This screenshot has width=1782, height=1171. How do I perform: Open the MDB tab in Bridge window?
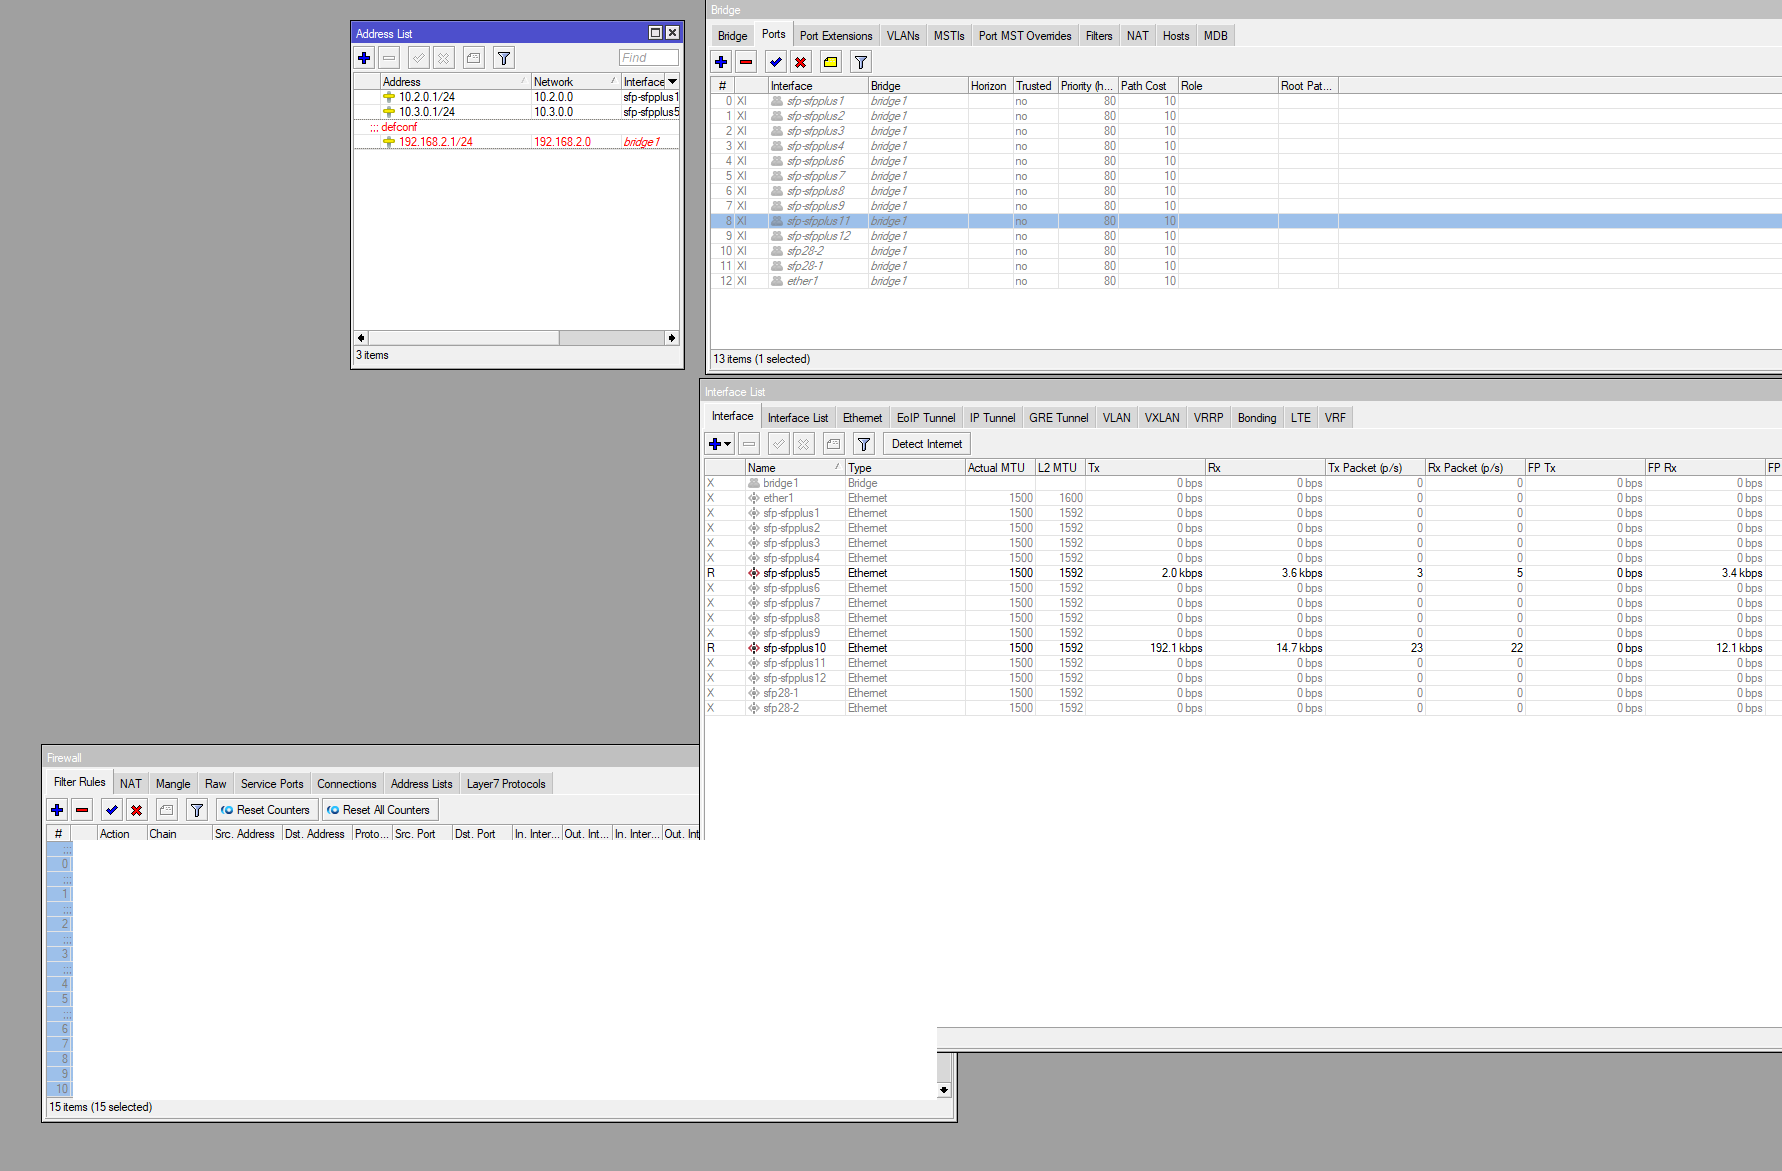point(1216,36)
